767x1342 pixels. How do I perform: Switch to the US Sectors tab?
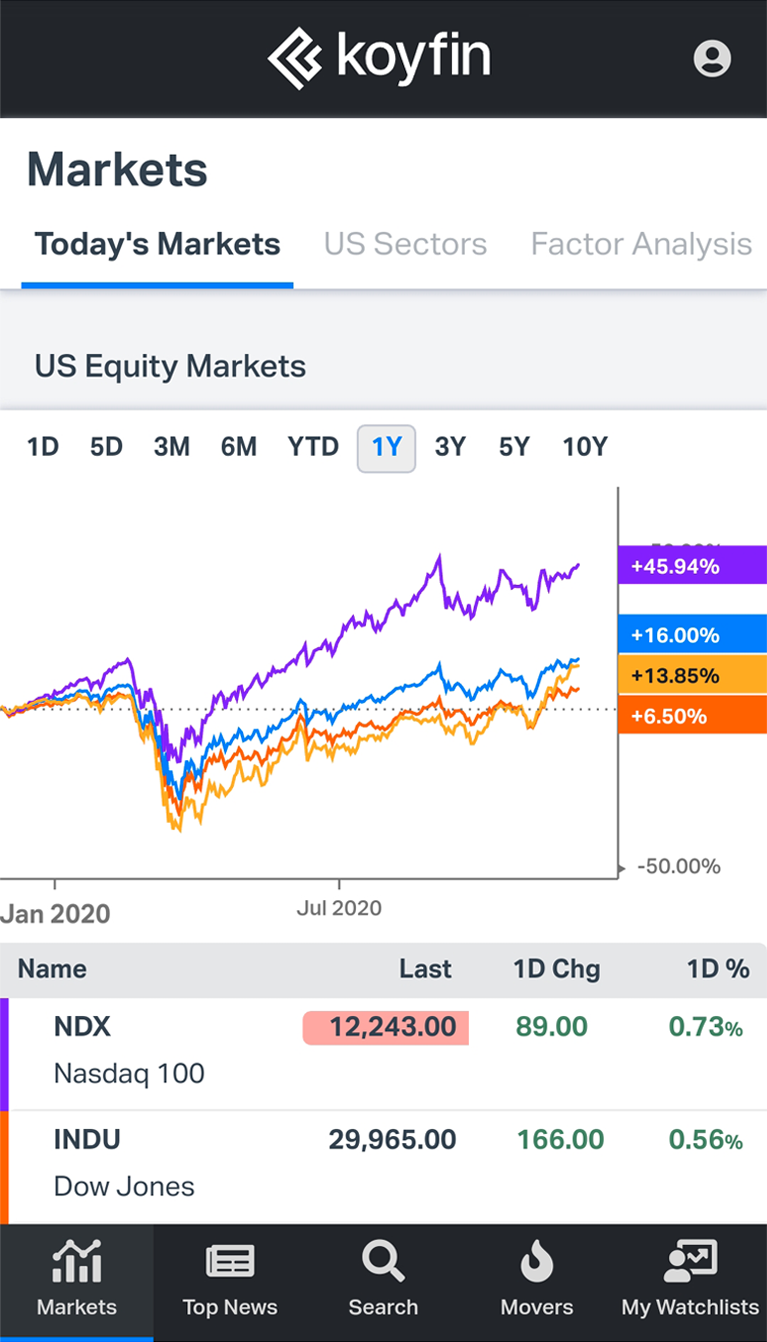point(405,245)
